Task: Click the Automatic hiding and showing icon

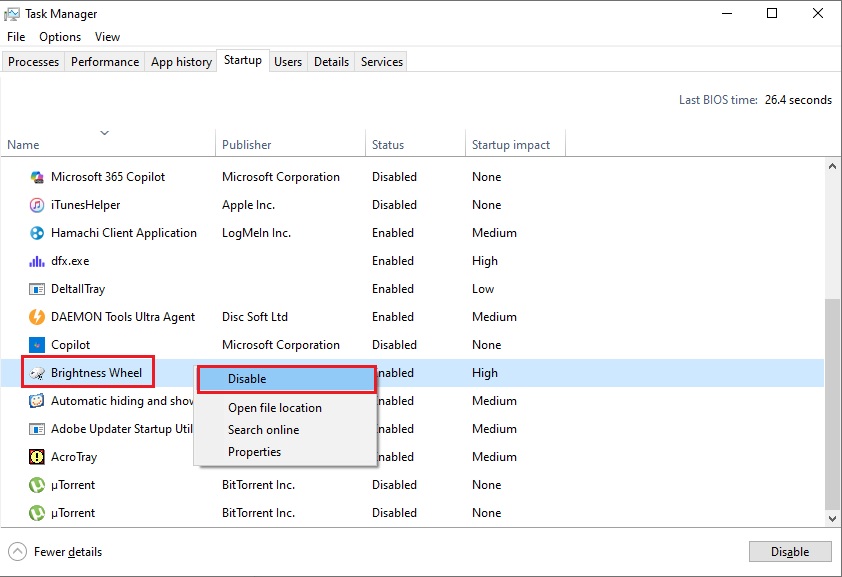Action: coord(37,401)
